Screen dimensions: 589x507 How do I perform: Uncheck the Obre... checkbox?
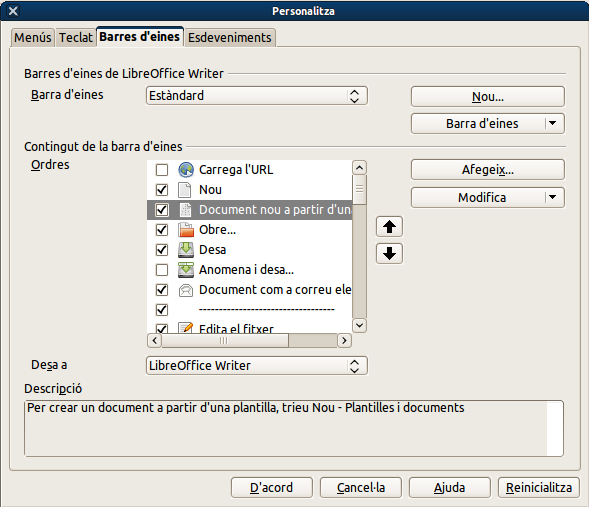(162, 229)
